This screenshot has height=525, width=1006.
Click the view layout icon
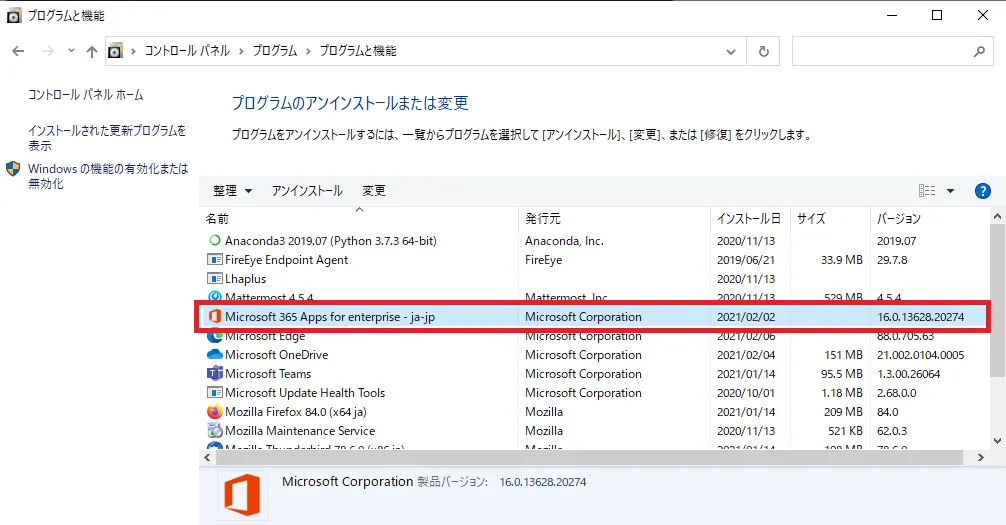(926, 191)
